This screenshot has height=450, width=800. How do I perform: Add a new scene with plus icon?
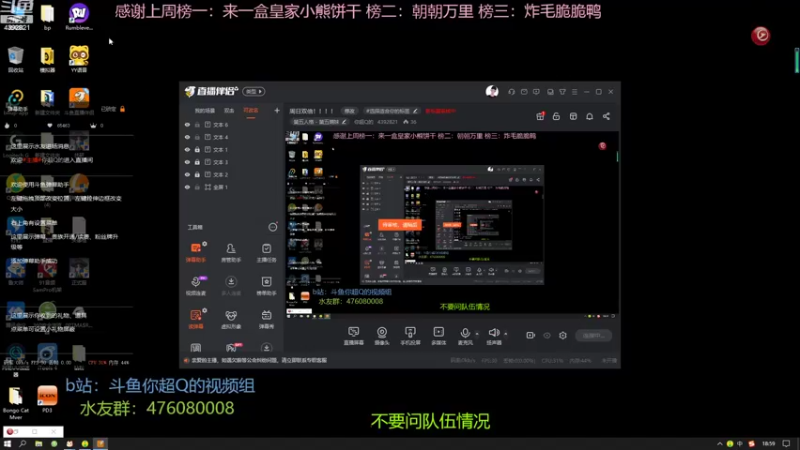(x=277, y=110)
